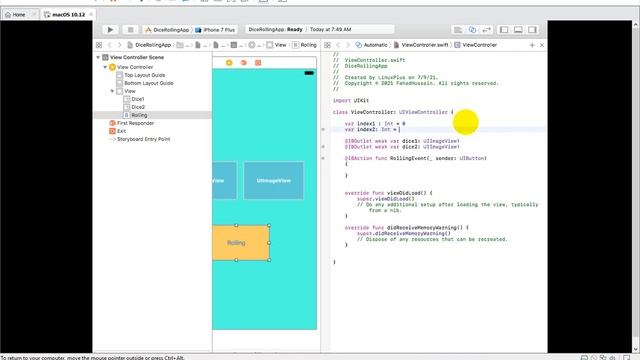Screen dimensions: 640x360
Task: Select the View item in document outline
Action: coord(130,91)
